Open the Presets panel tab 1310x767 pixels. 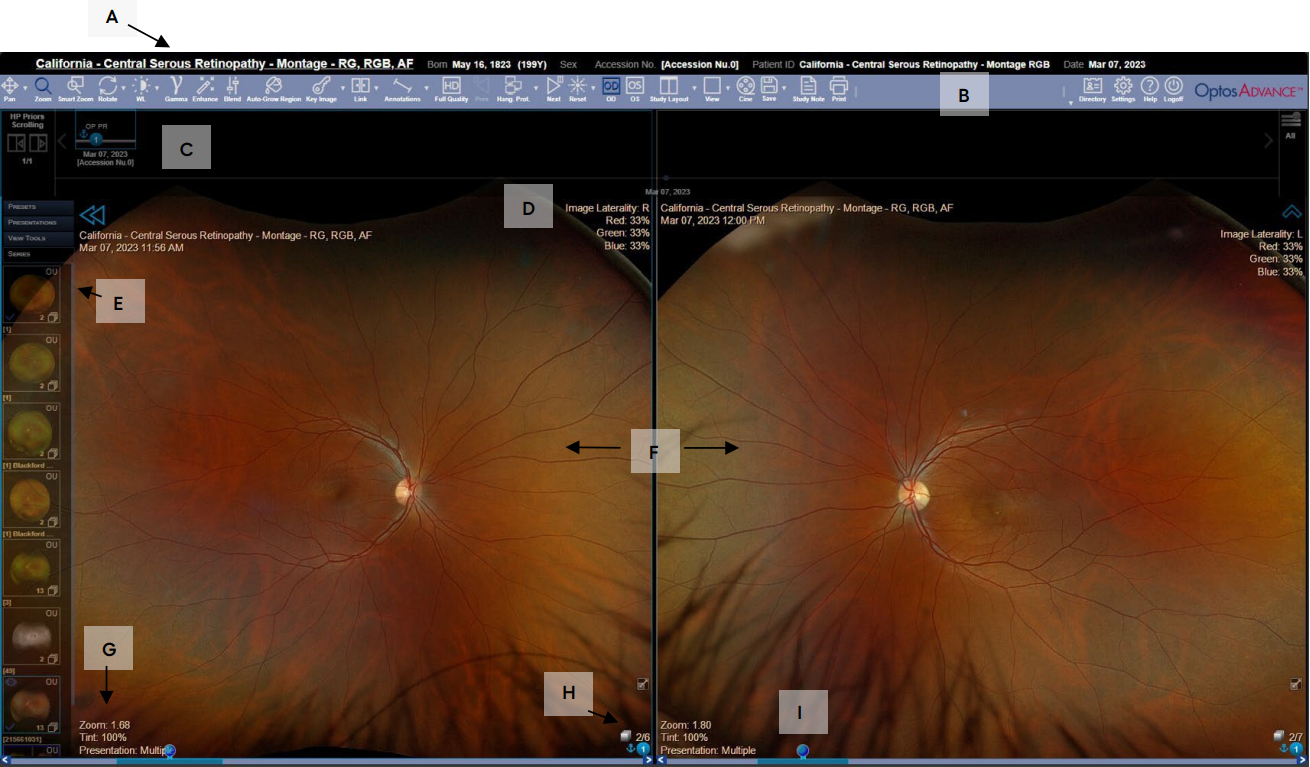coord(37,207)
